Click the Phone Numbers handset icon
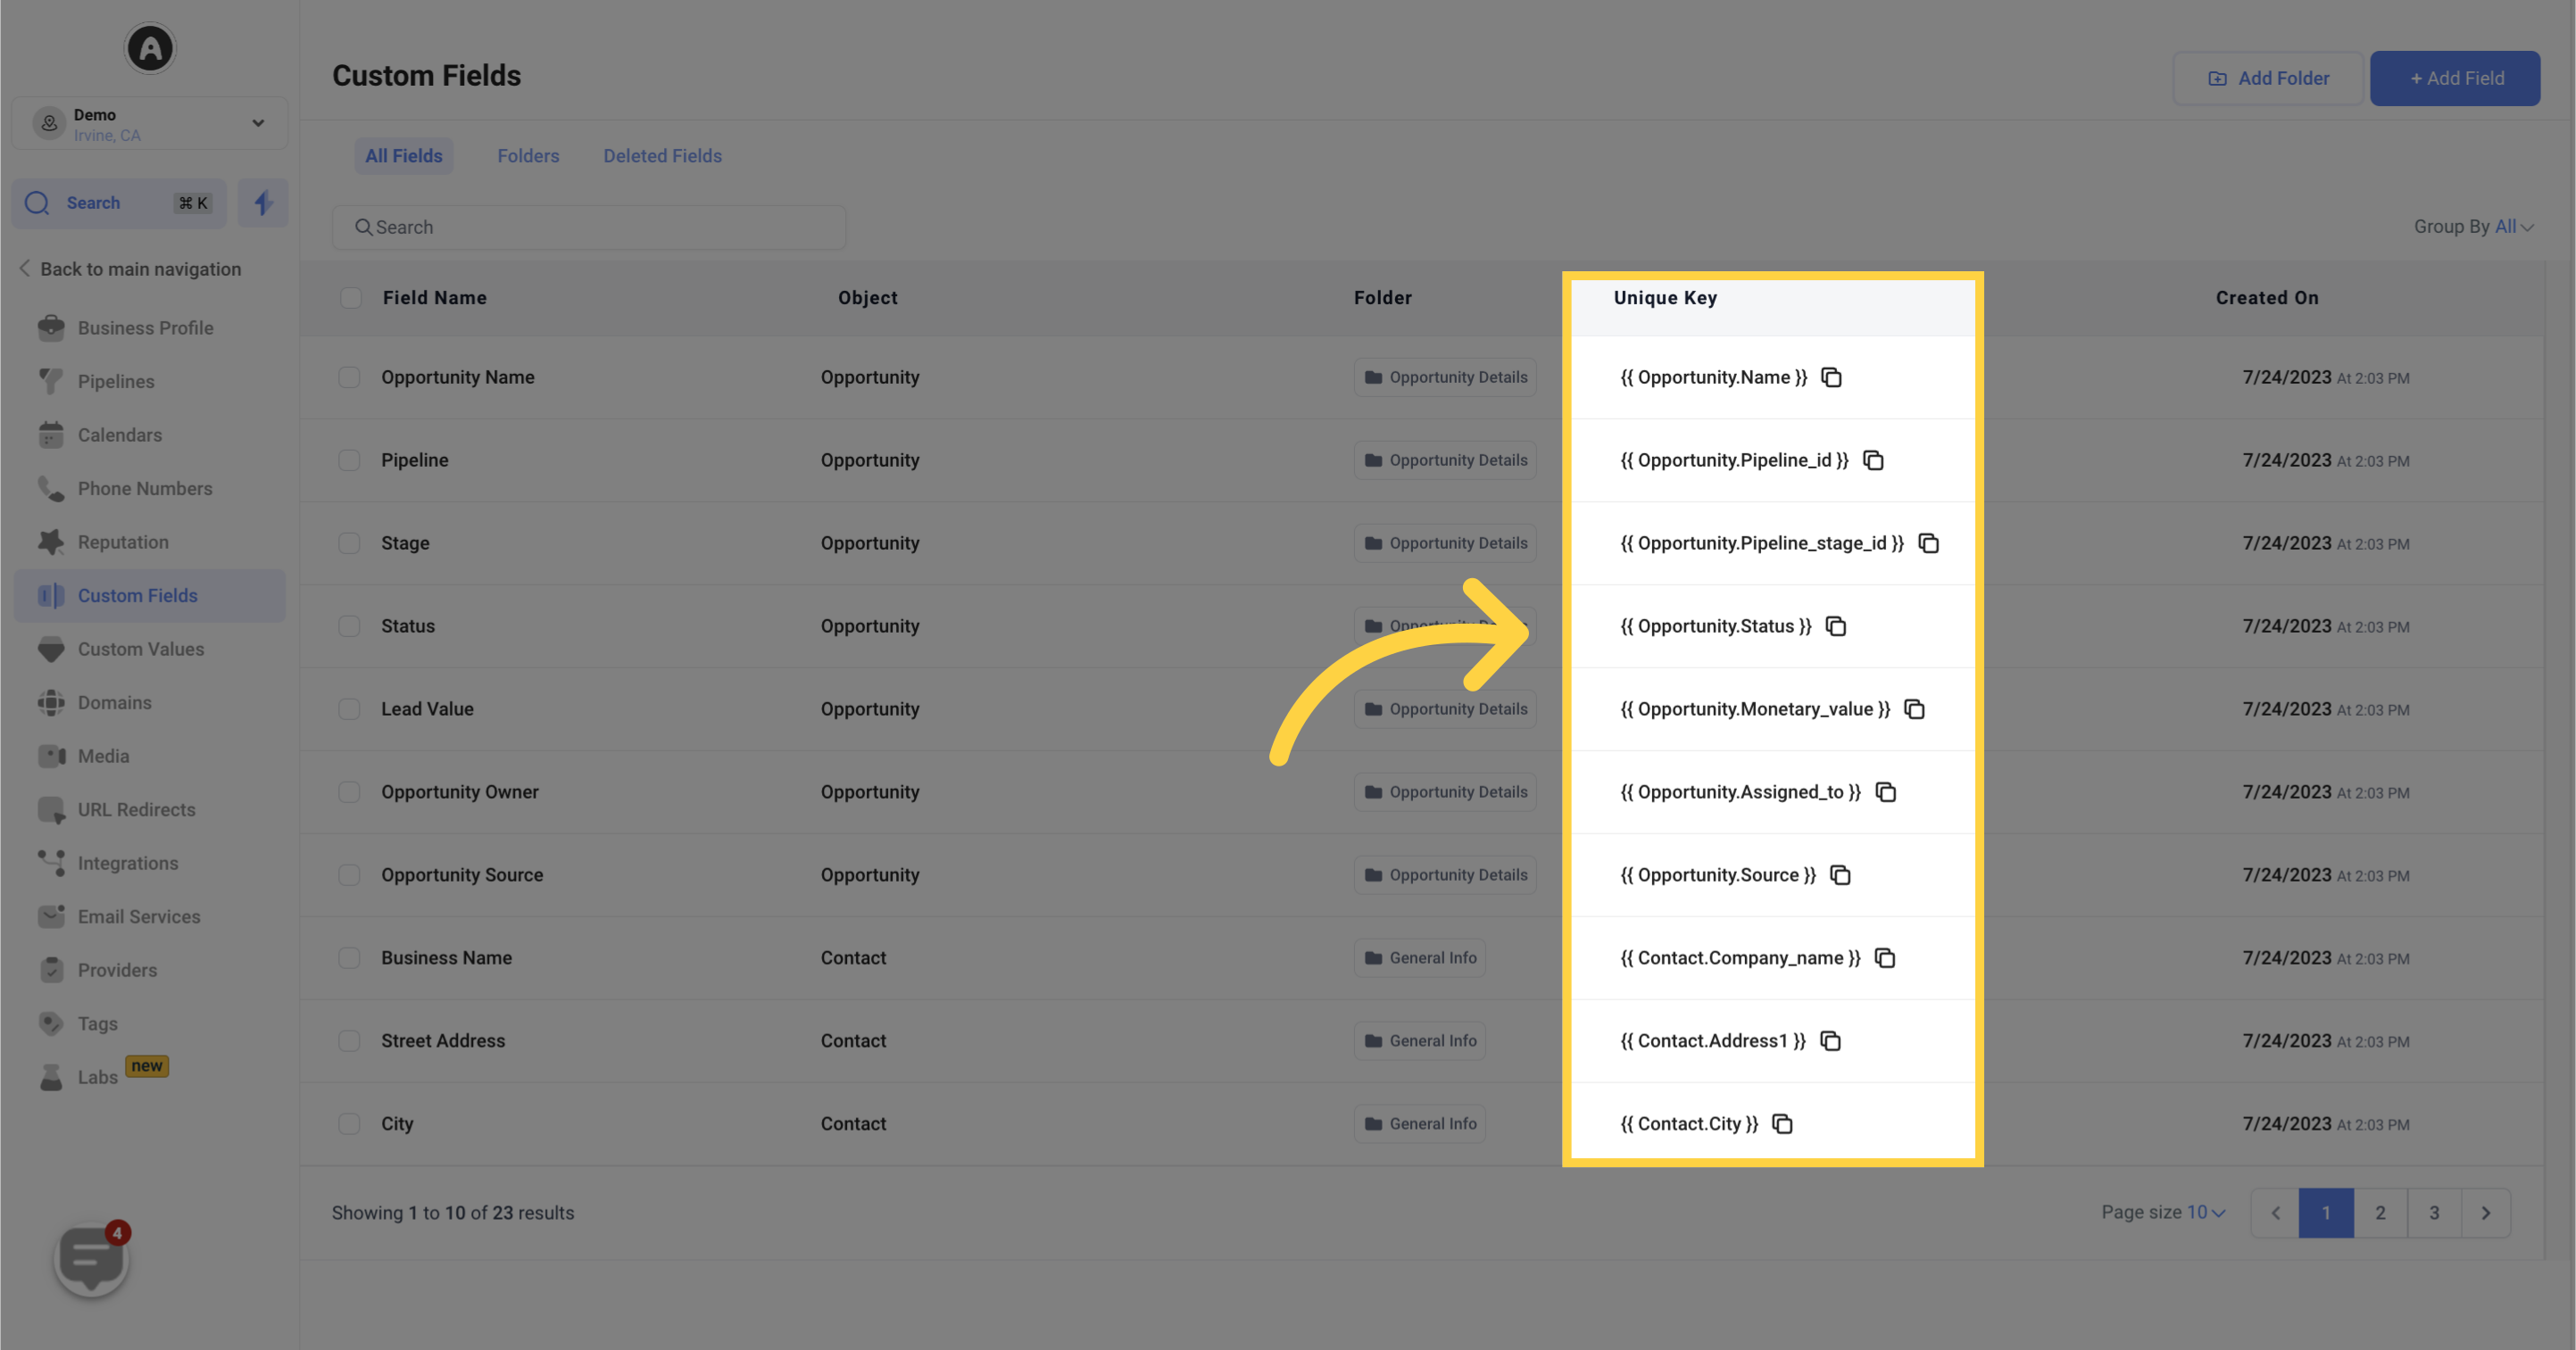 click(51, 488)
